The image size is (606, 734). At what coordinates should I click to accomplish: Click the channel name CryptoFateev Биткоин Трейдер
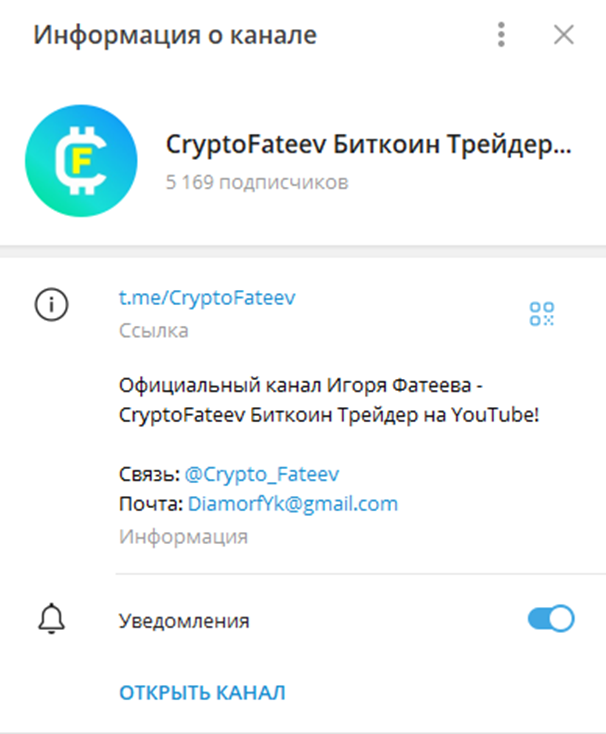click(368, 144)
